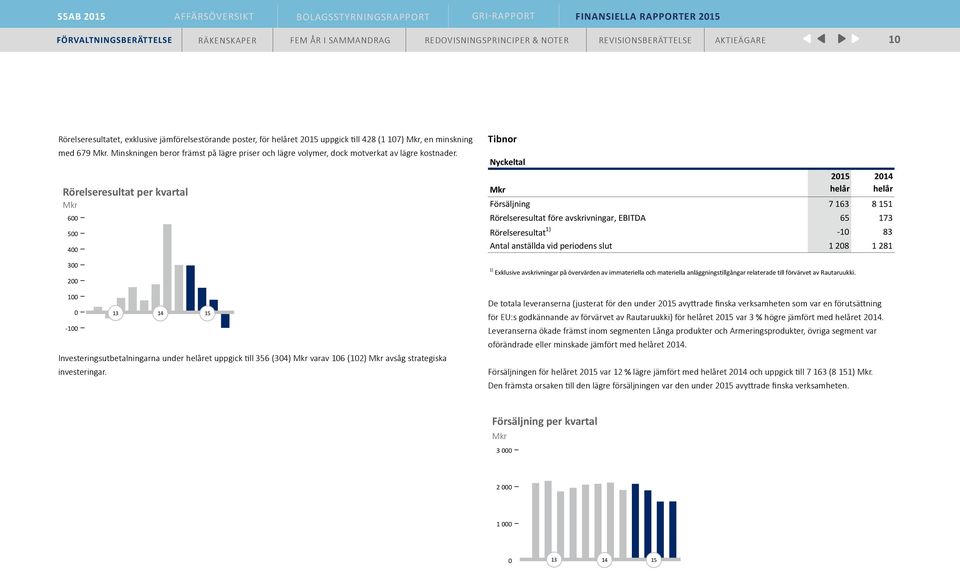The image size is (960, 569).
Task: Select Finansiella Rapporter 2015 tab
Action: (x=647, y=17)
